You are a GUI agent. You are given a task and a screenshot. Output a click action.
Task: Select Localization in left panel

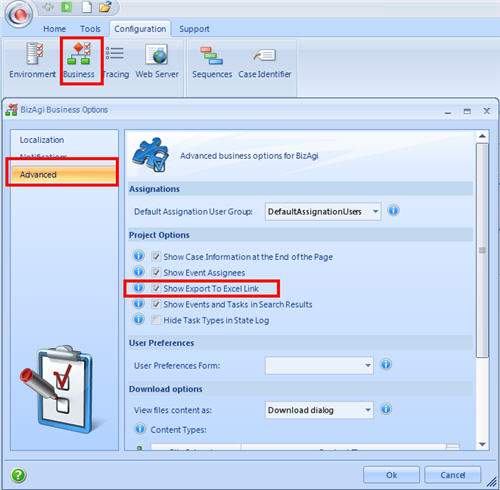pos(42,140)
